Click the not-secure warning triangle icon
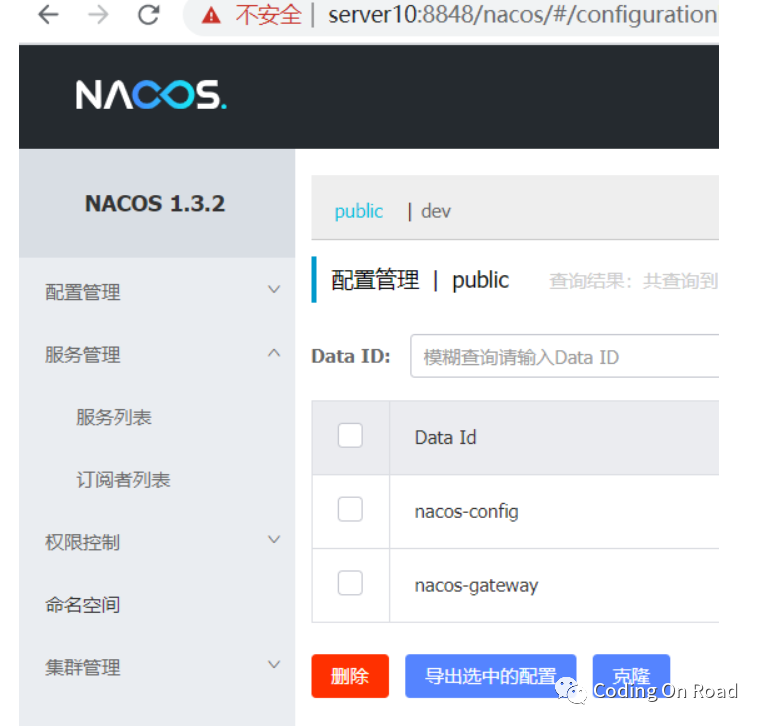The image size is (763, 726). [211, 16]
